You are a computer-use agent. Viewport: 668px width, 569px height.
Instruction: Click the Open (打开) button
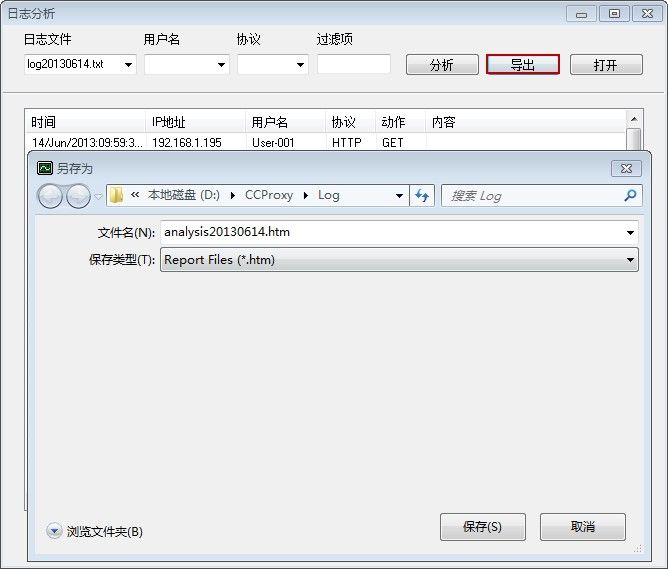[x=606, y=65]
